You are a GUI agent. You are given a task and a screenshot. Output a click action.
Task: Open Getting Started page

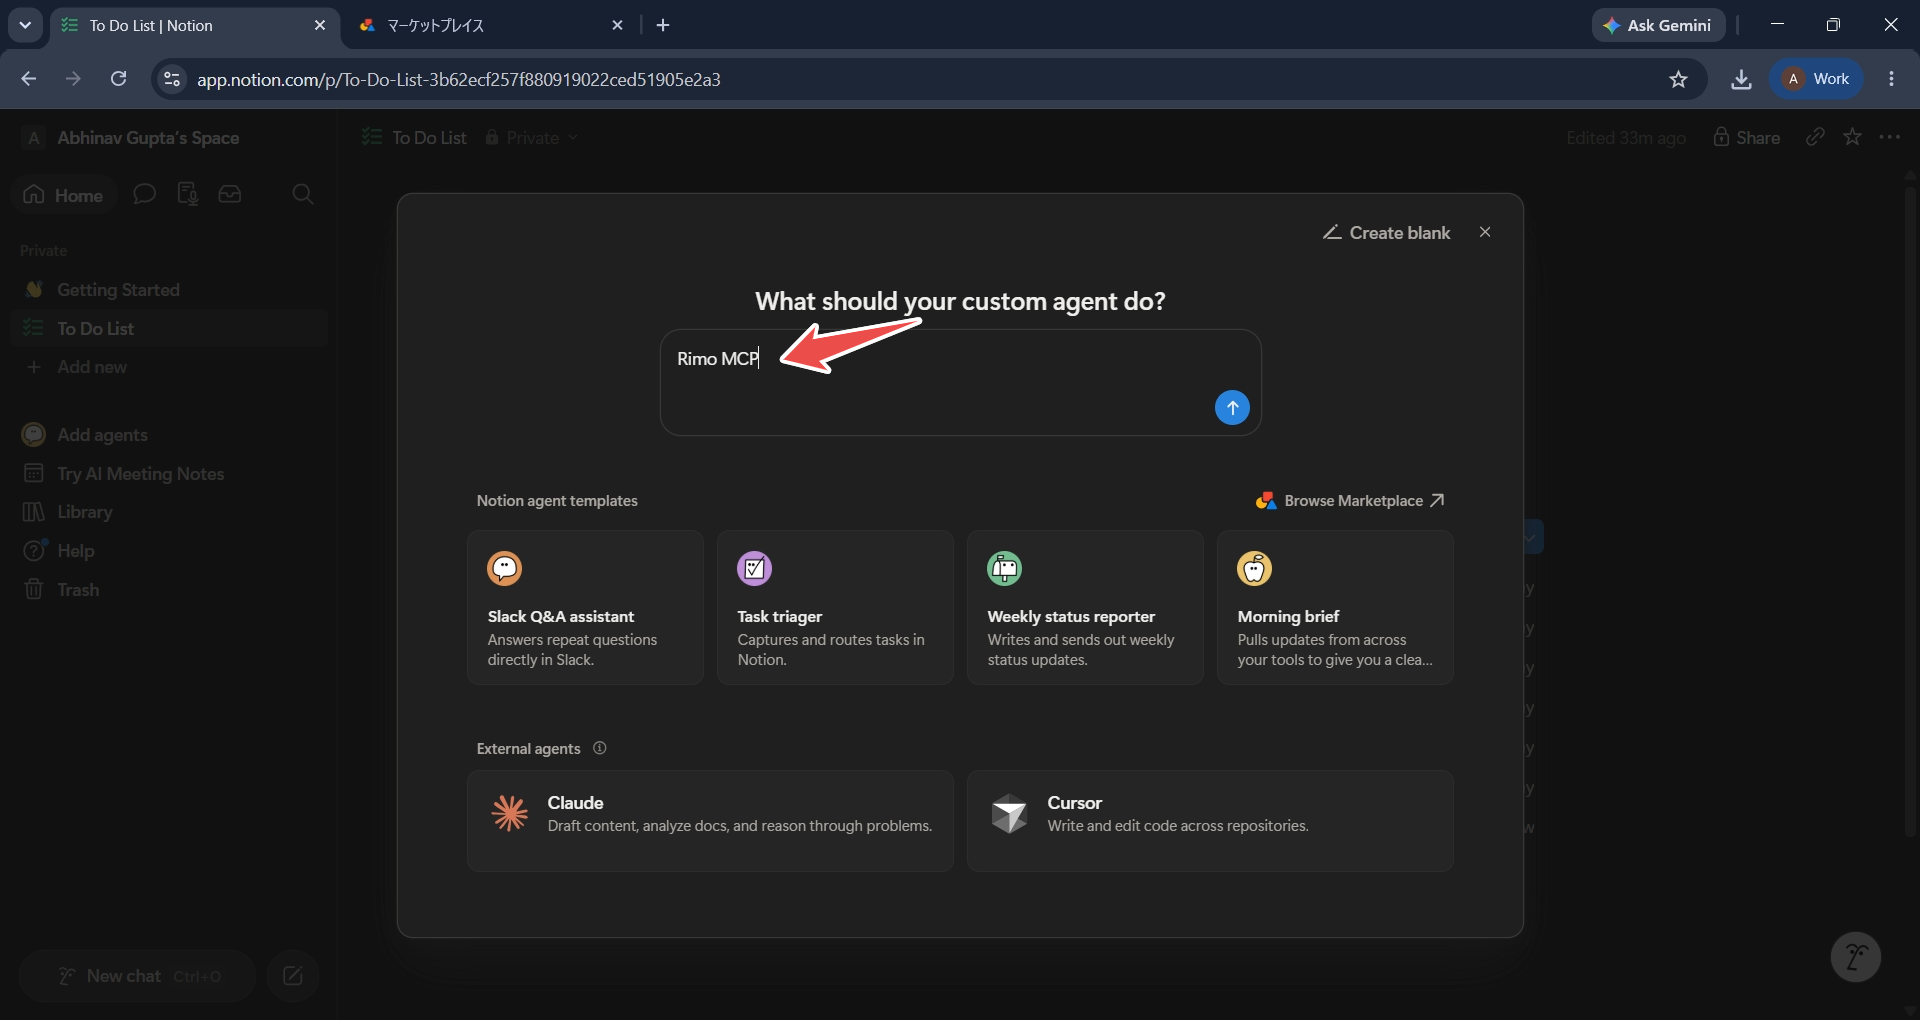pyautogui.click(x=168, y=289)
